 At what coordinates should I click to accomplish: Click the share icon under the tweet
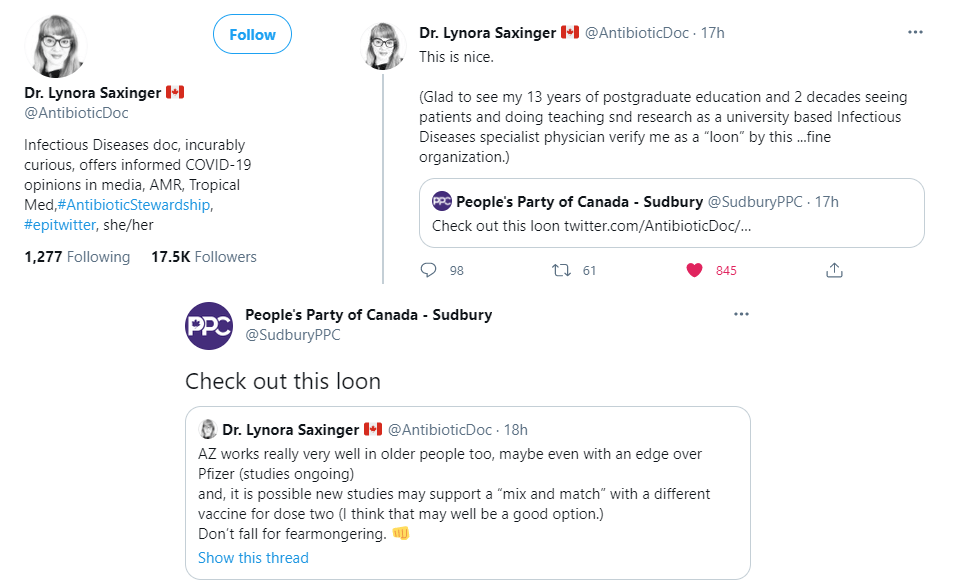(834, 270)
